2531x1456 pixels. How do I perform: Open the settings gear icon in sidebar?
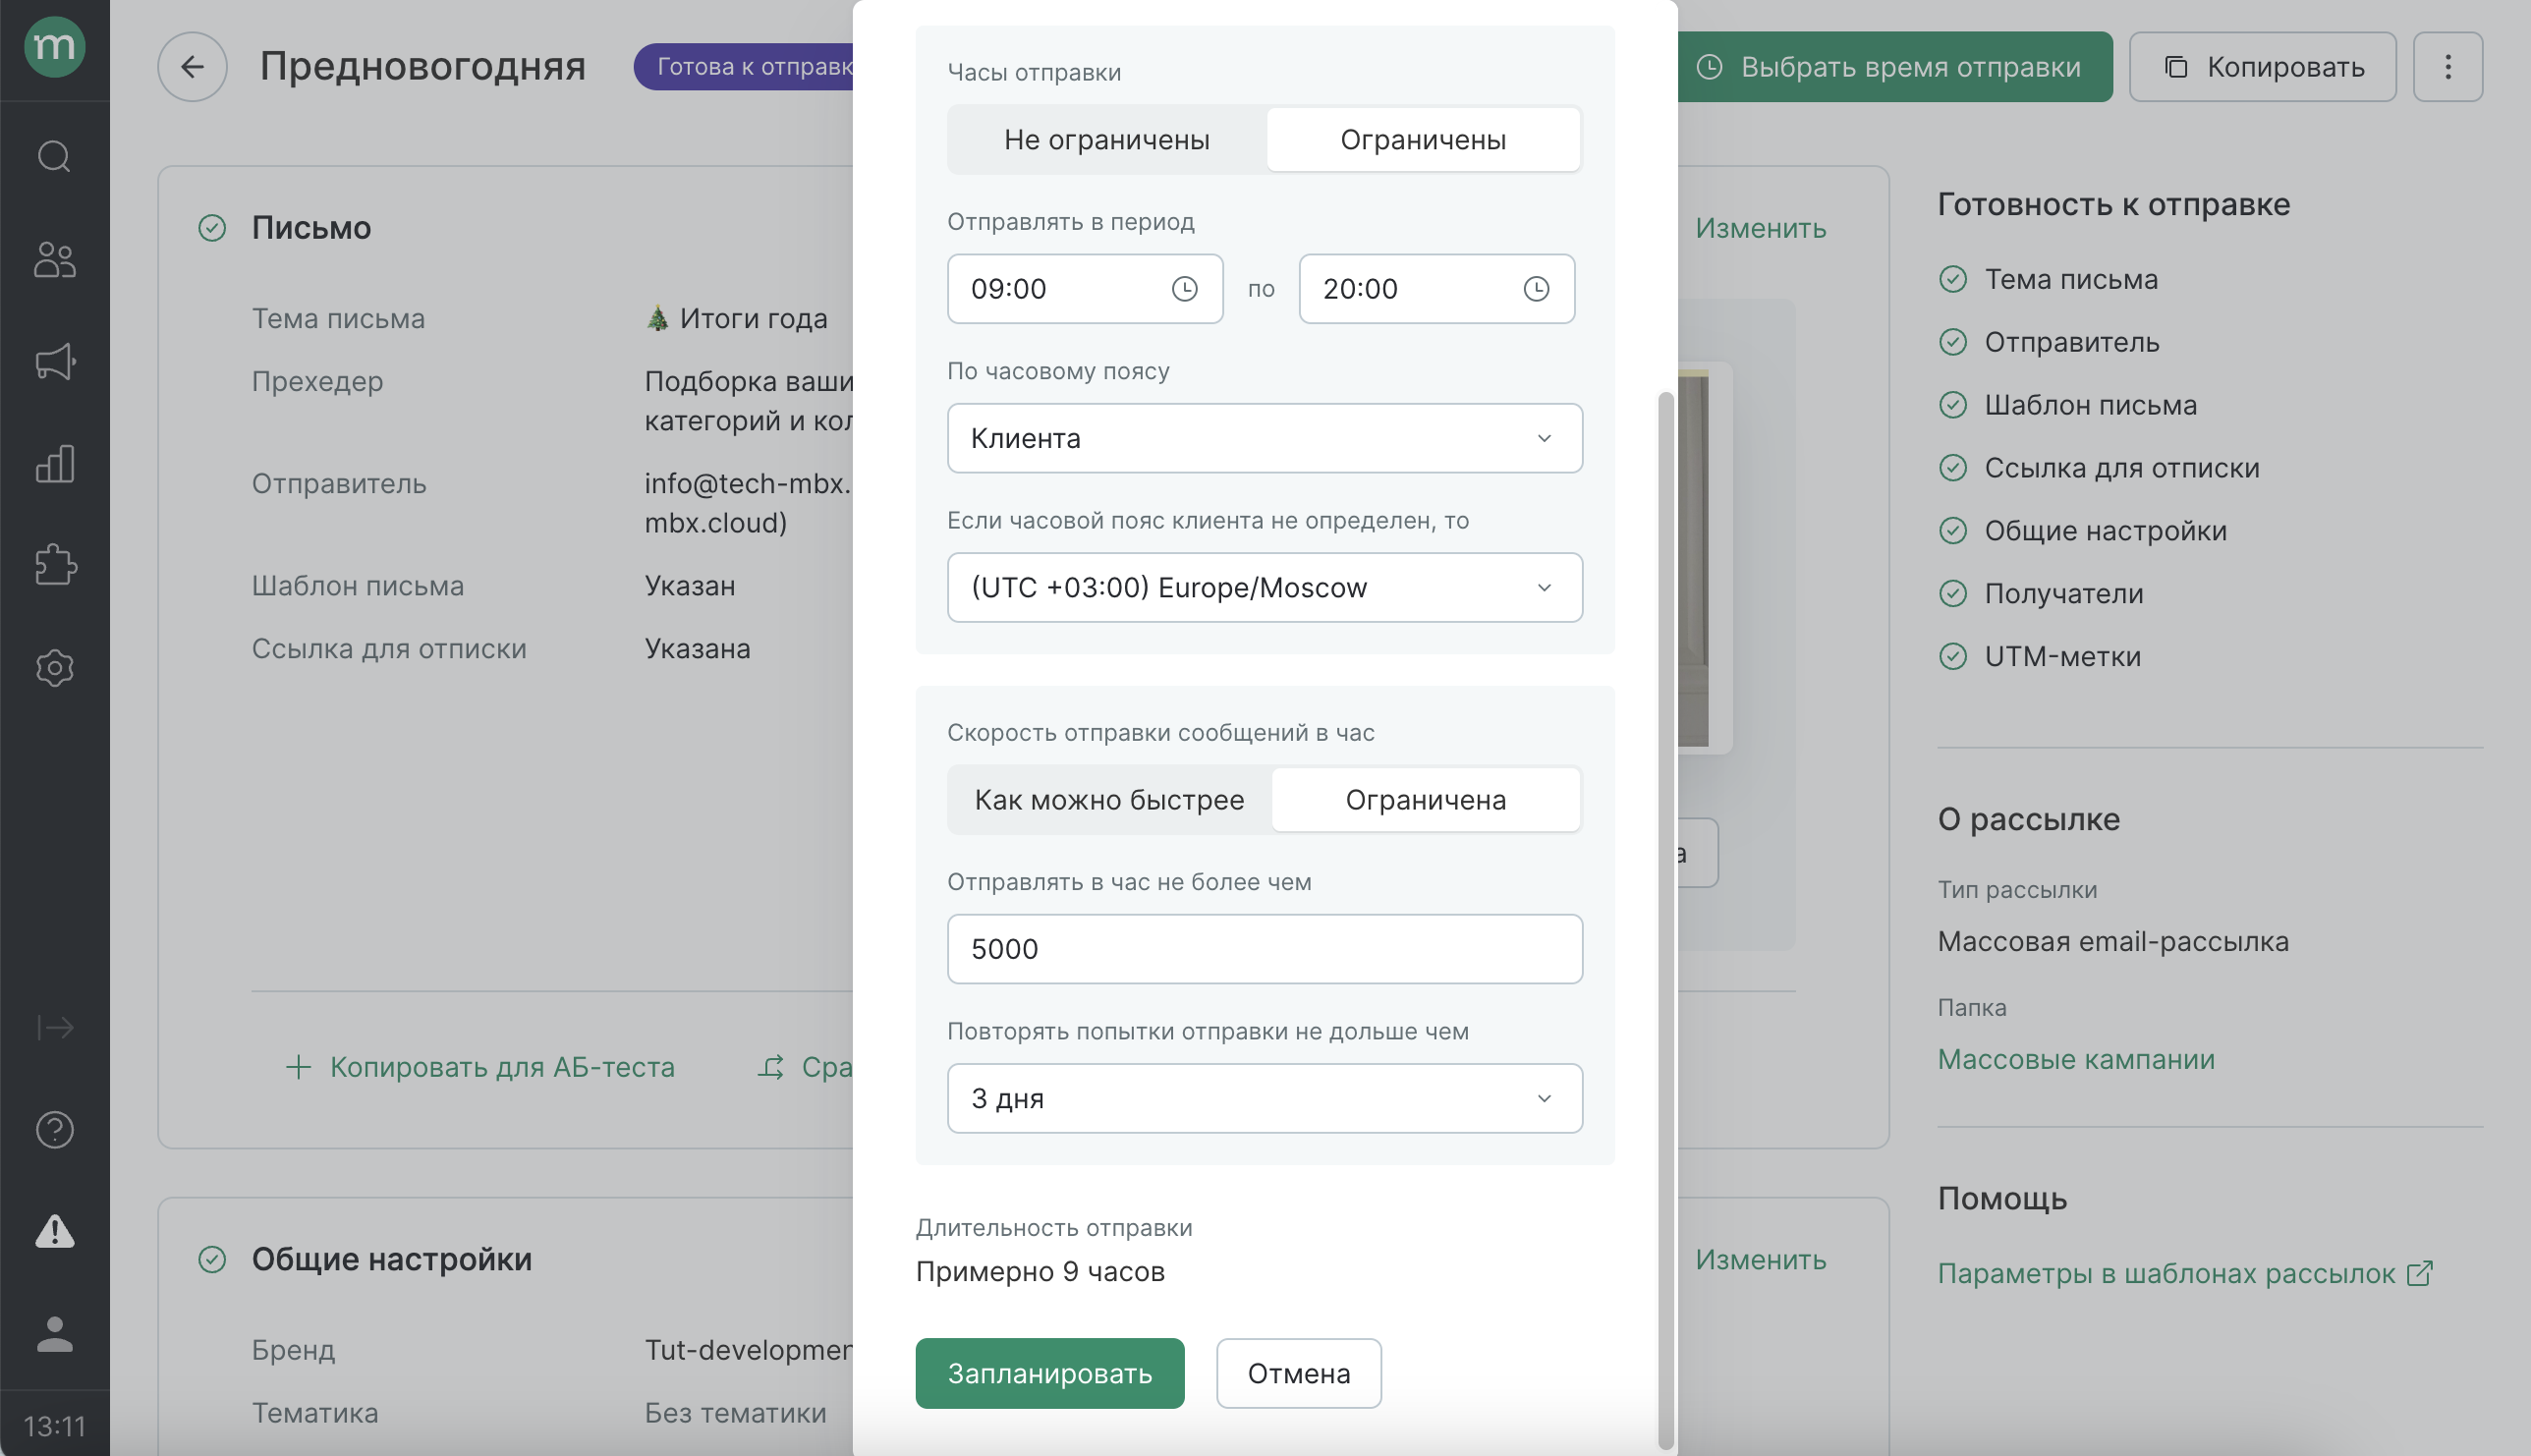(54, 668)
